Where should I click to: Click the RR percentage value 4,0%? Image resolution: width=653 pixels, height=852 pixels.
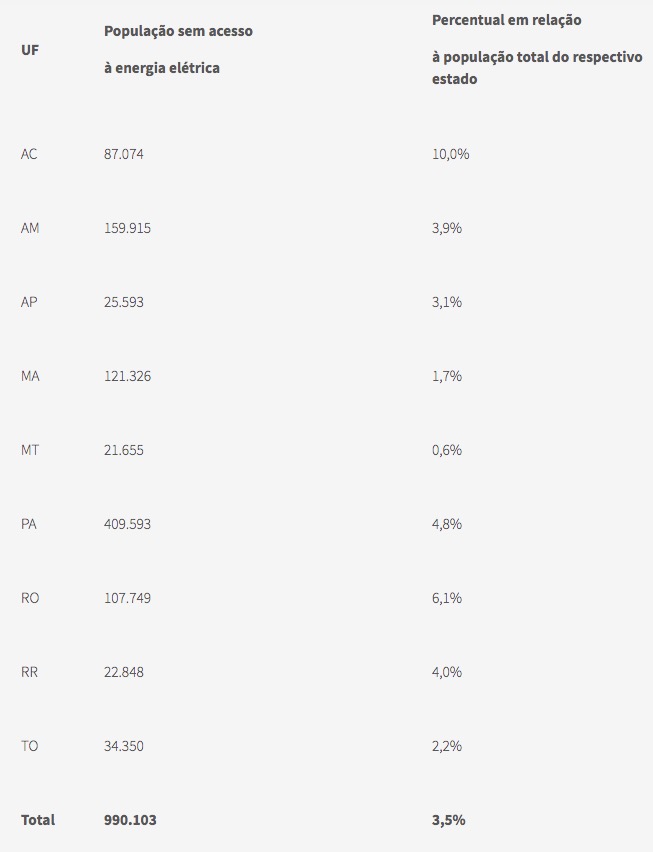click(x=446, y=672)
